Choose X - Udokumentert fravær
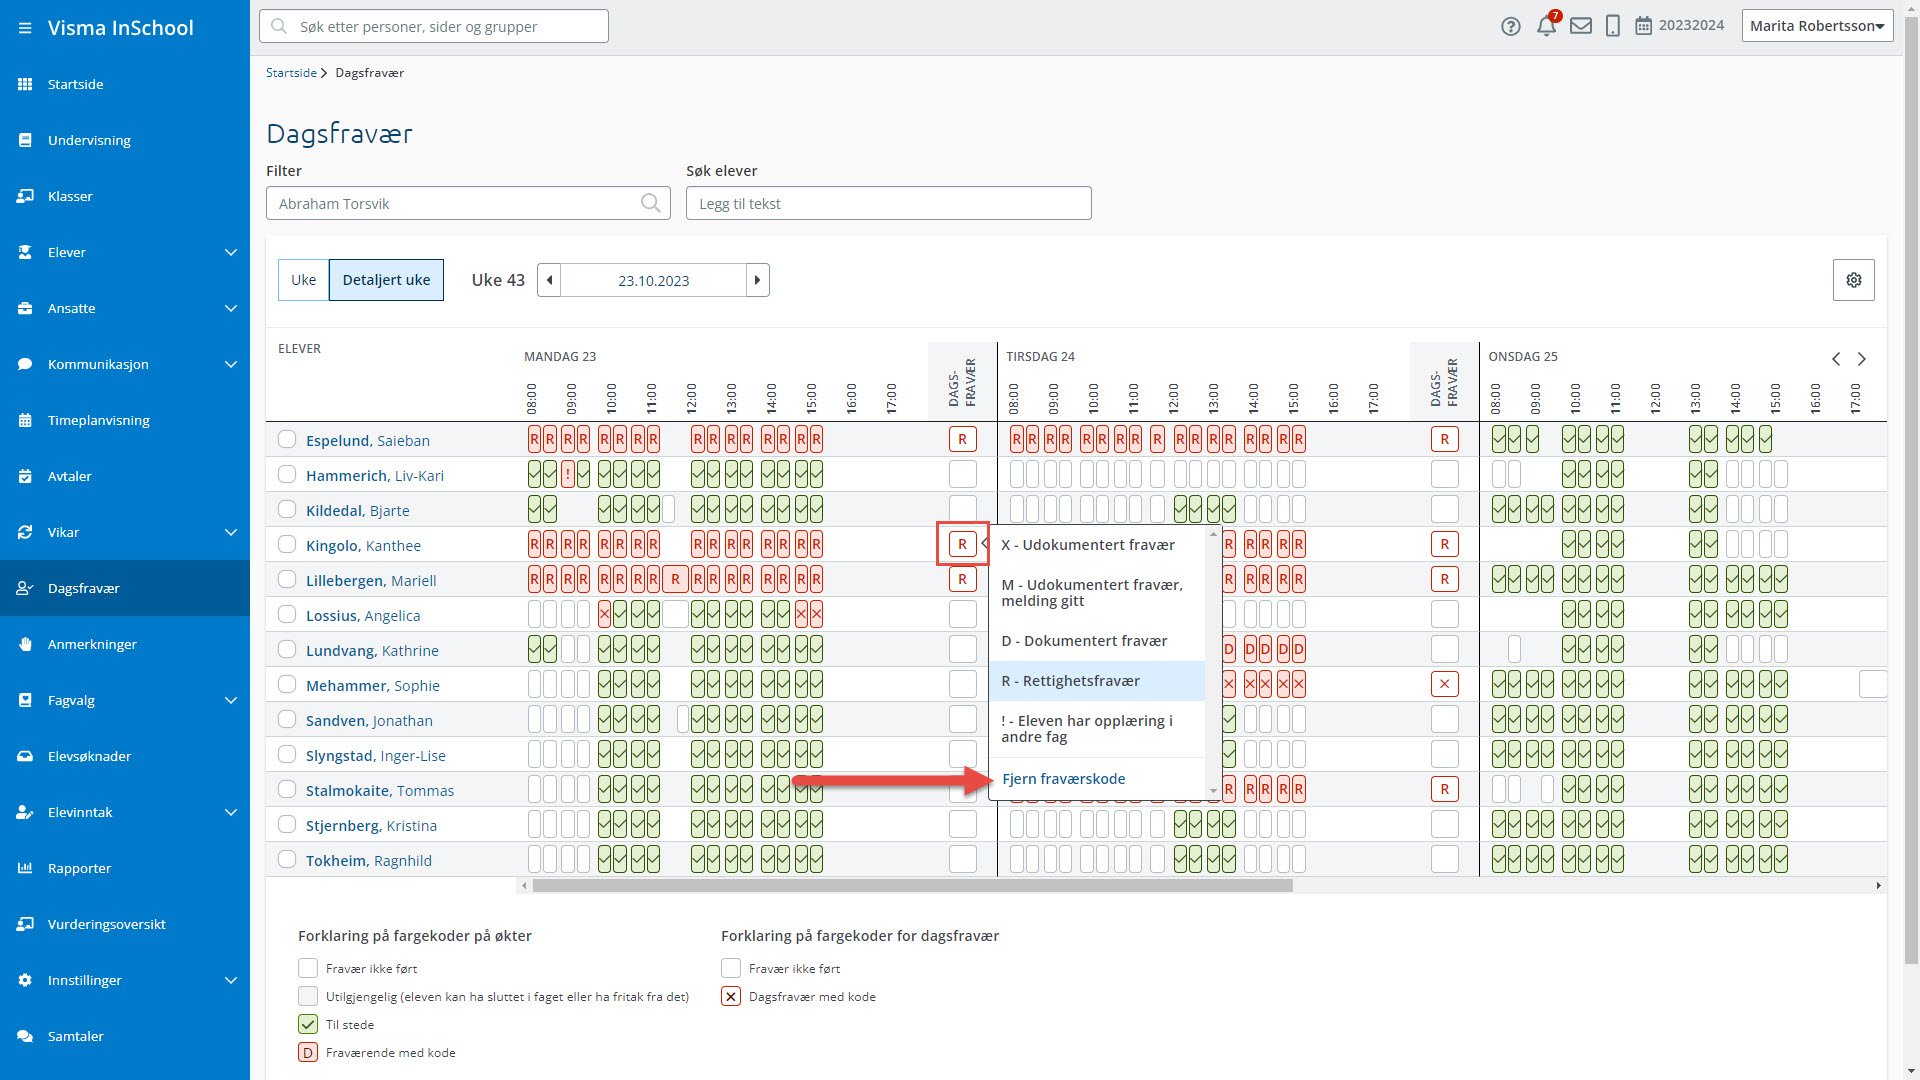1920x1080 pixels. [1097, 545]
